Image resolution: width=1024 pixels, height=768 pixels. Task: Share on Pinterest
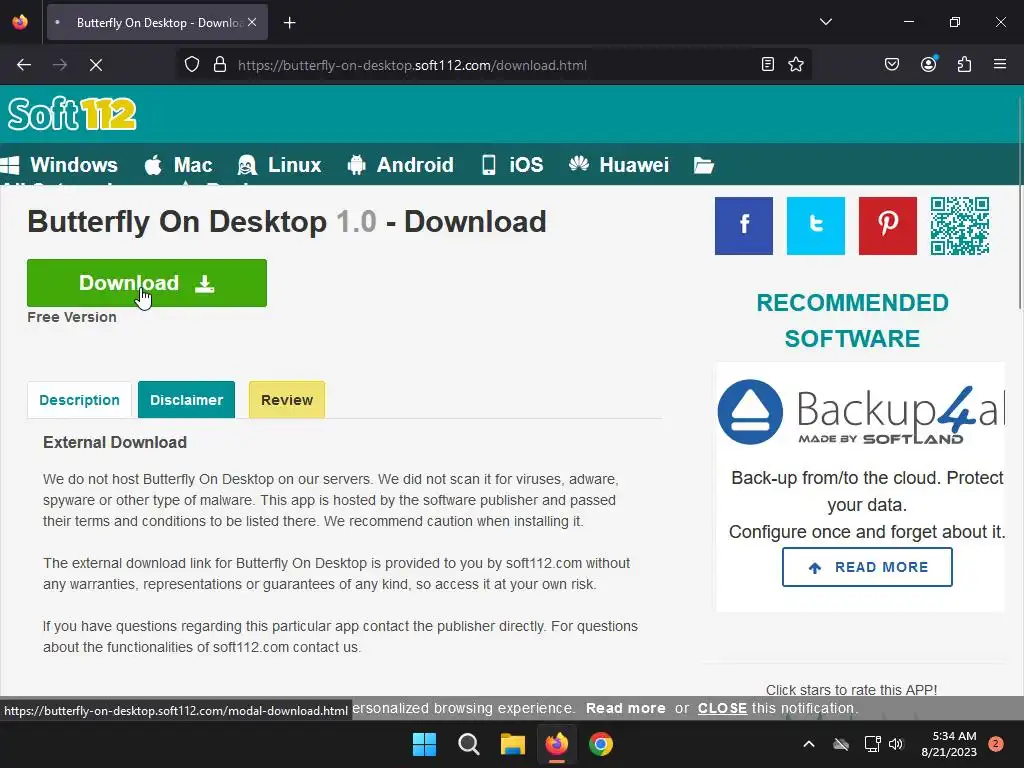(x=888, y=226)
